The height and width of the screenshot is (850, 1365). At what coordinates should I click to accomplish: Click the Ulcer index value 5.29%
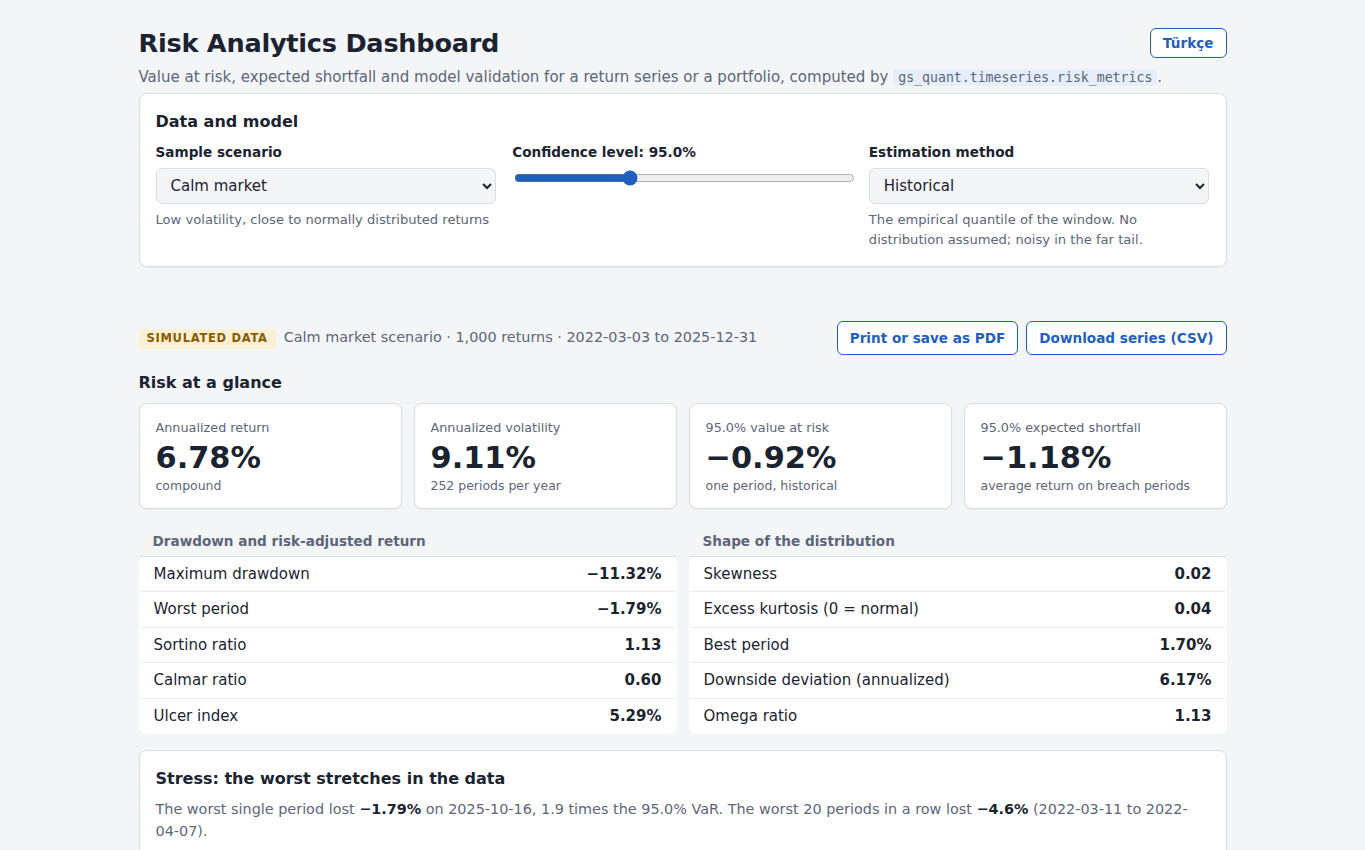coord(635,716)
